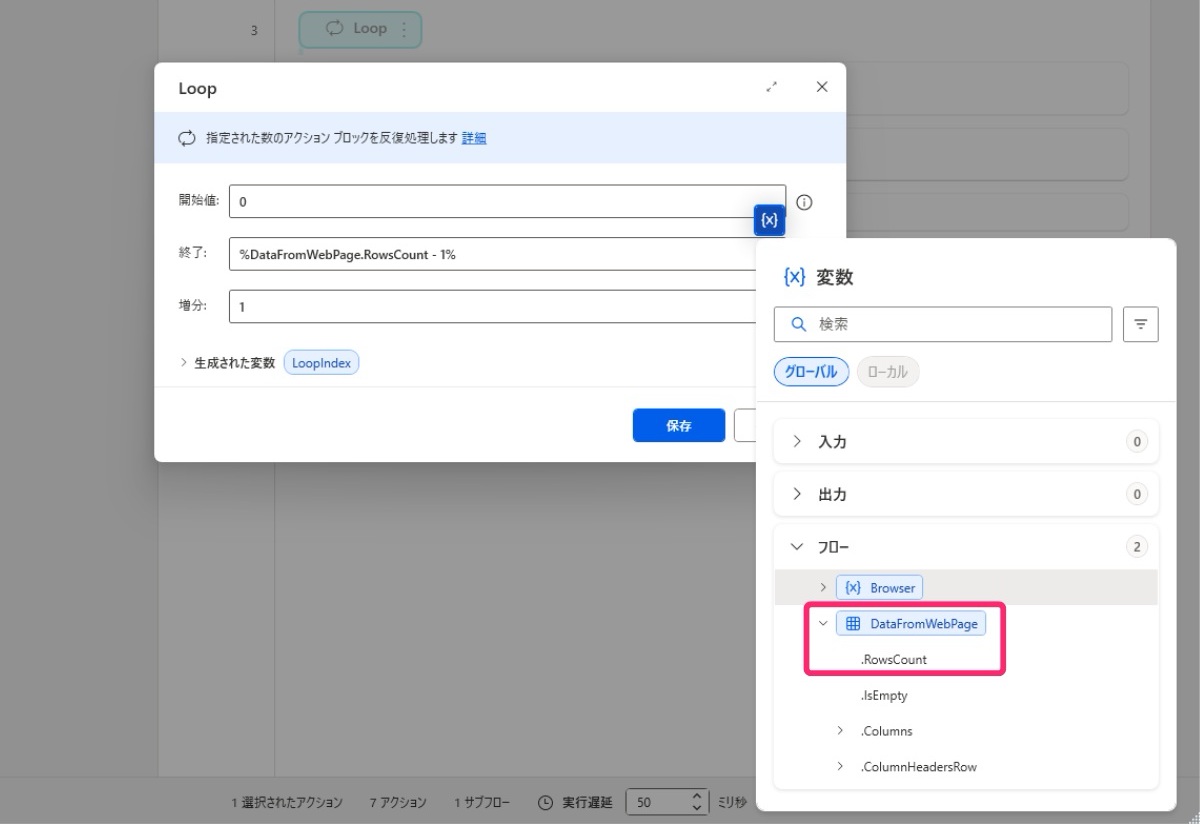Expand the Browser variable node

823,587
